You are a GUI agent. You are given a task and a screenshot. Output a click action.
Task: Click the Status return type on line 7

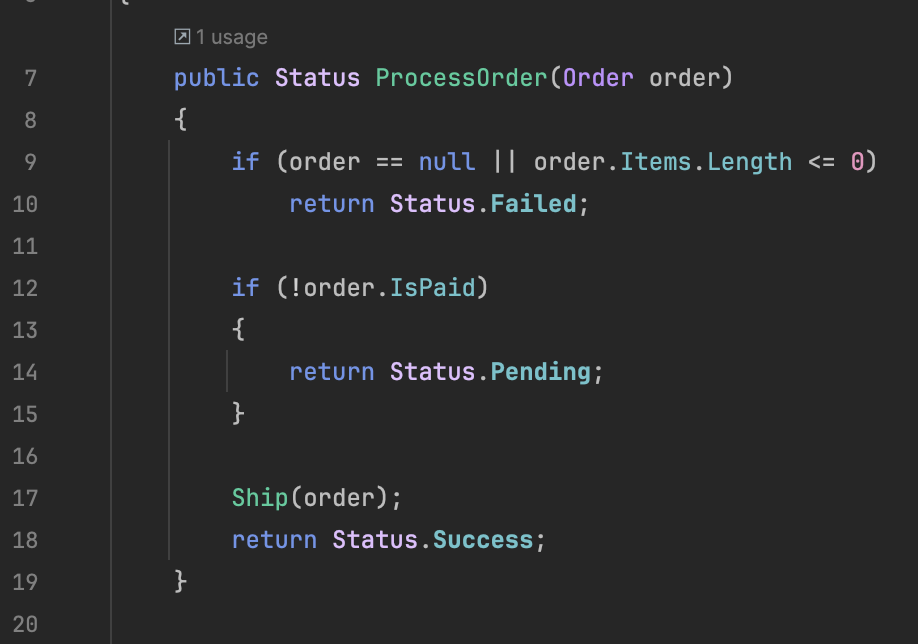click(x=317, y=78)
